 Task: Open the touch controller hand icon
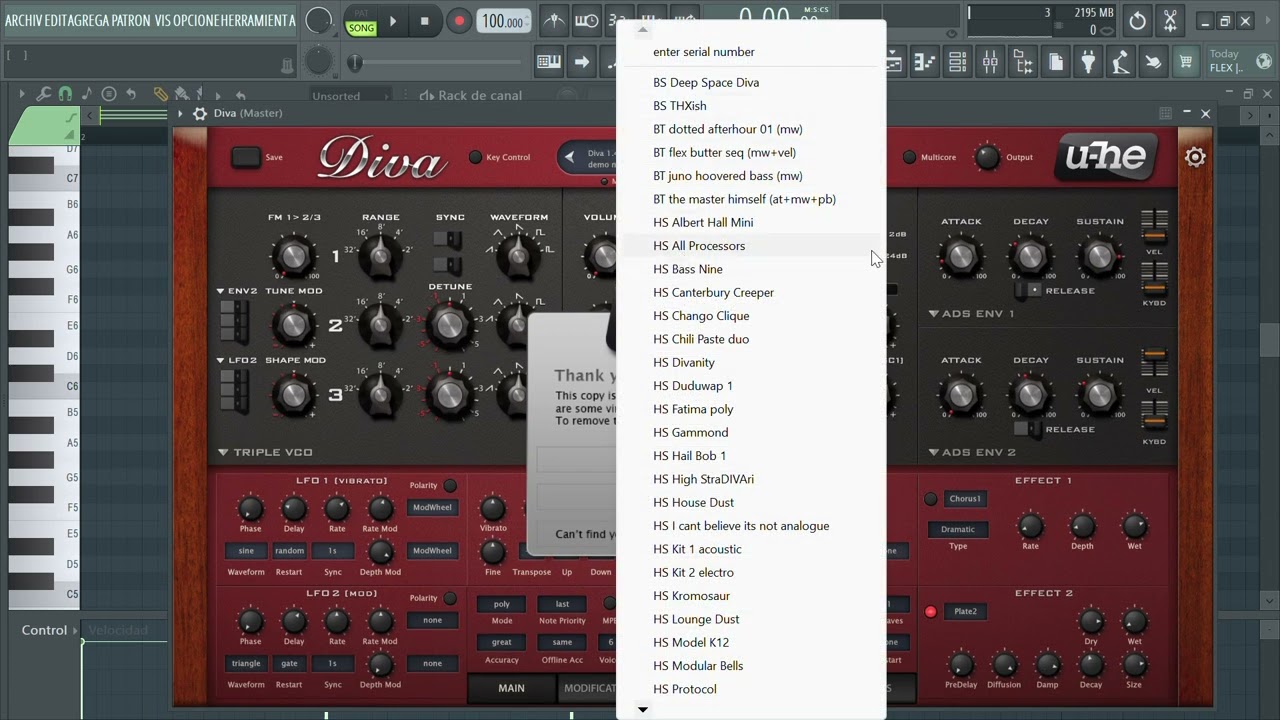pos(1153,62)
